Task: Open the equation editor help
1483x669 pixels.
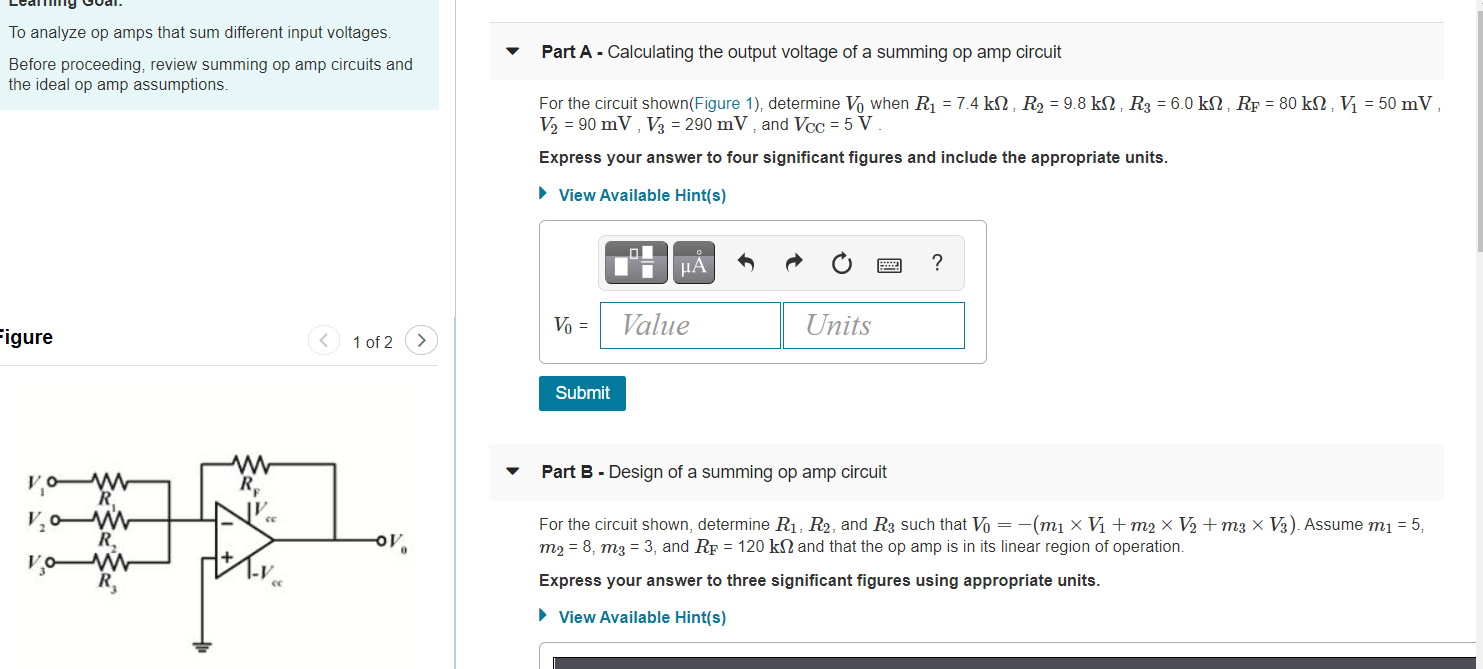Action: point(936,262)
